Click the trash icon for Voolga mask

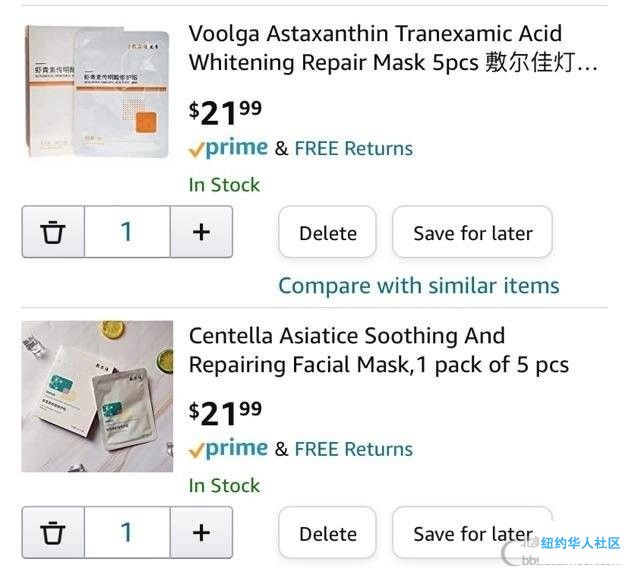53,232
